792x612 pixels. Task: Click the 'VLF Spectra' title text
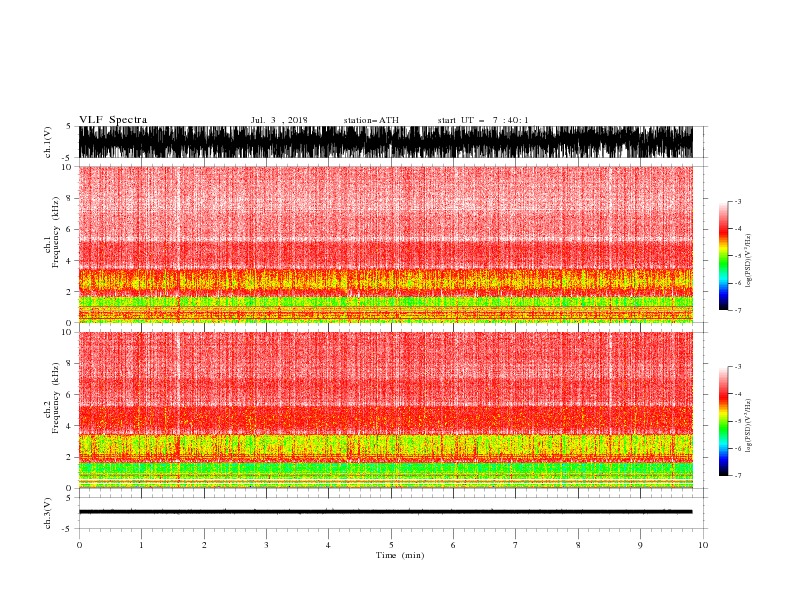coord(113,120)
